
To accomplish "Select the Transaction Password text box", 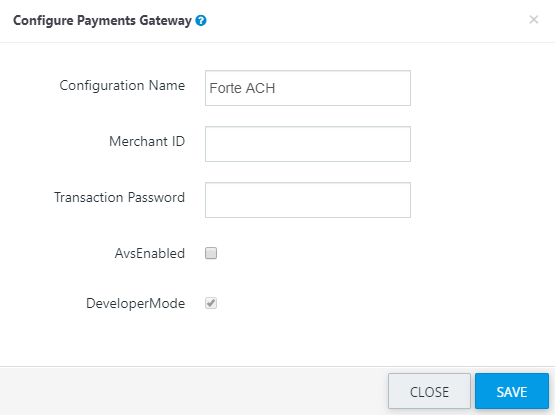I will click(308, 200).
